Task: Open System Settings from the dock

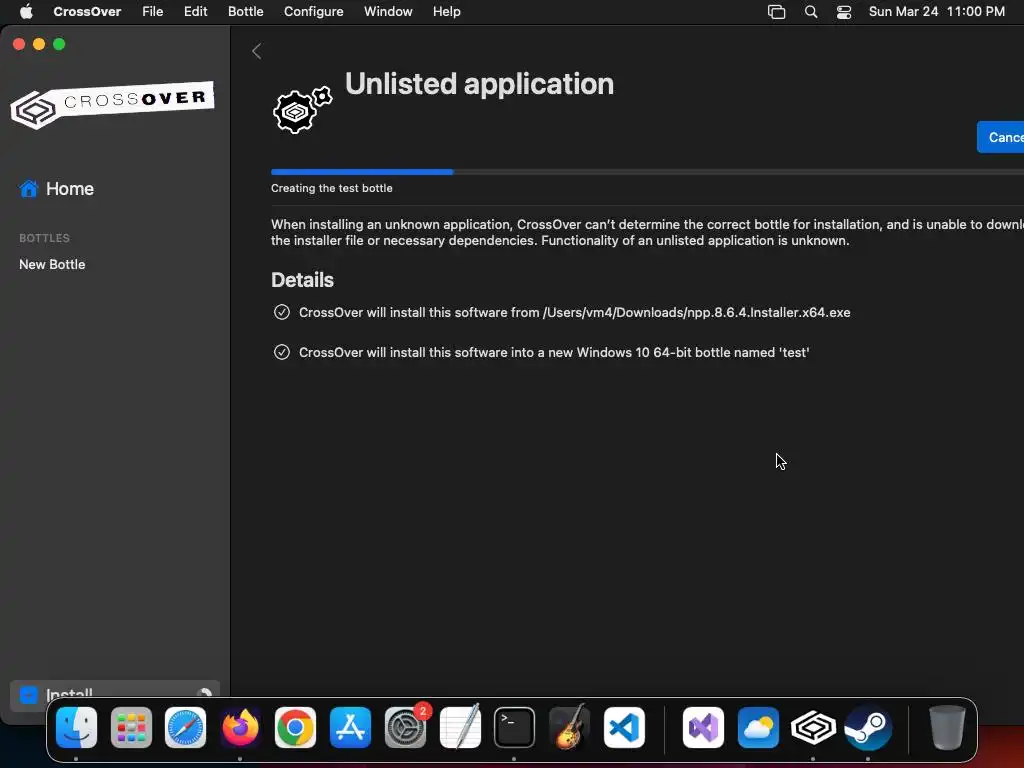Action: coord(406,728)
